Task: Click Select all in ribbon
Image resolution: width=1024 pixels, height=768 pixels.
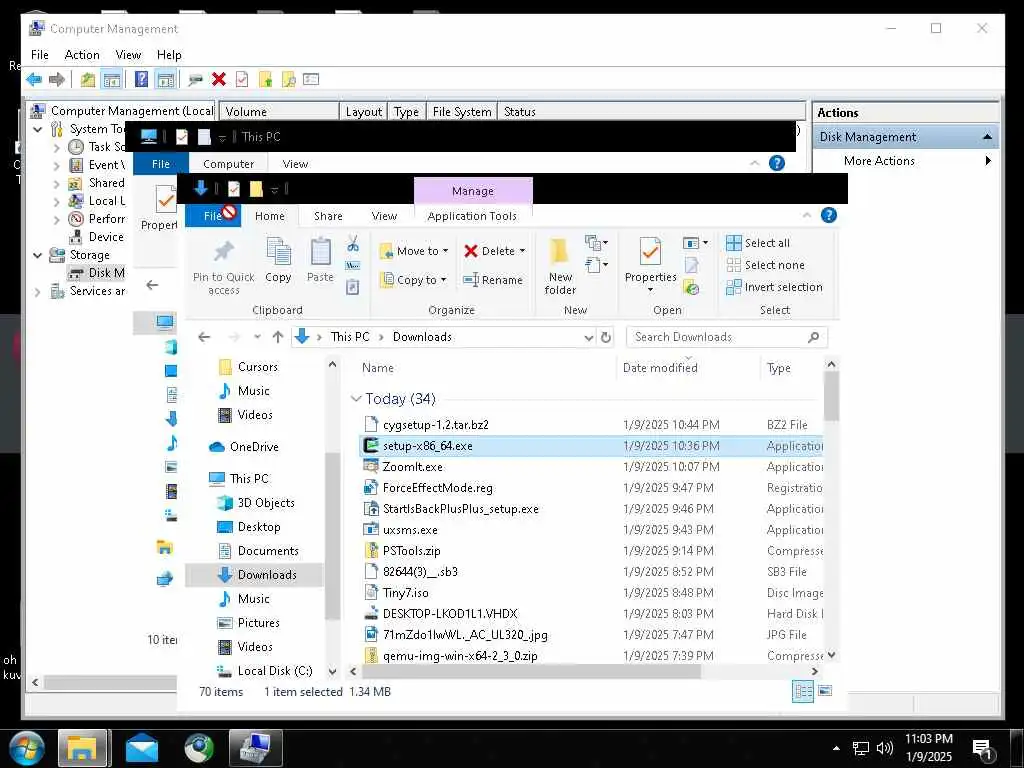Action: click(x=758, y=243)
